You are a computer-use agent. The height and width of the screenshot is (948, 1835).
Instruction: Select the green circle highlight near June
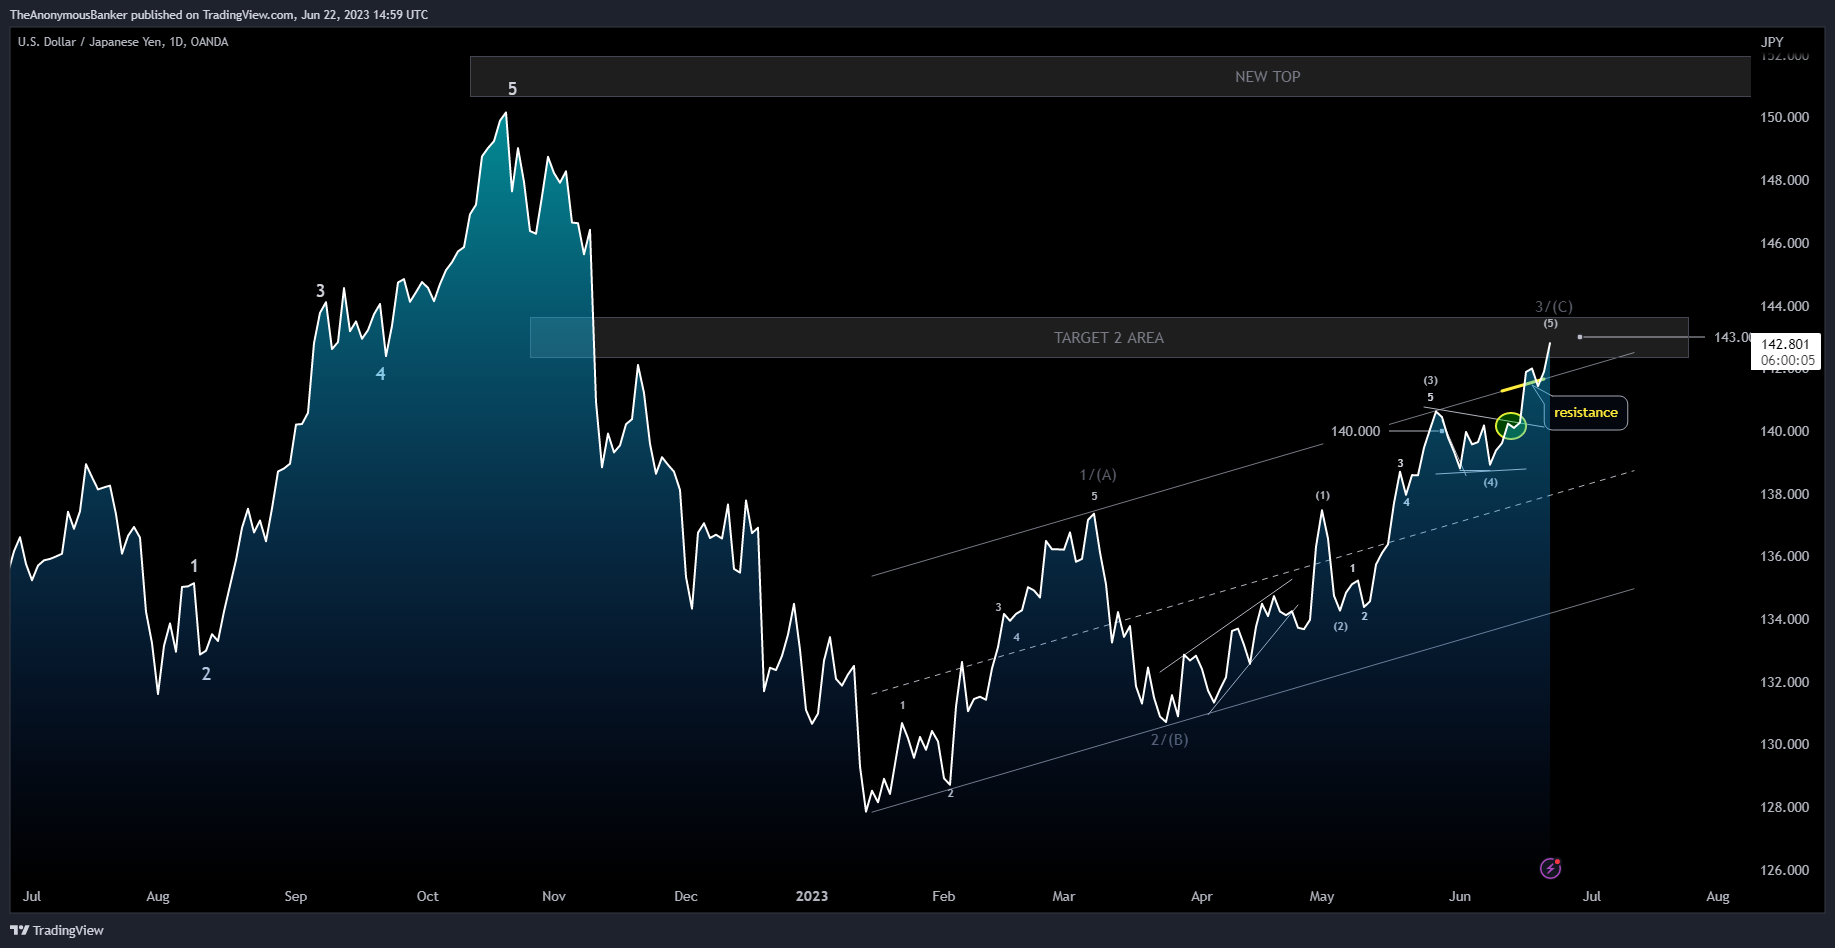[x=1511, y=426]
